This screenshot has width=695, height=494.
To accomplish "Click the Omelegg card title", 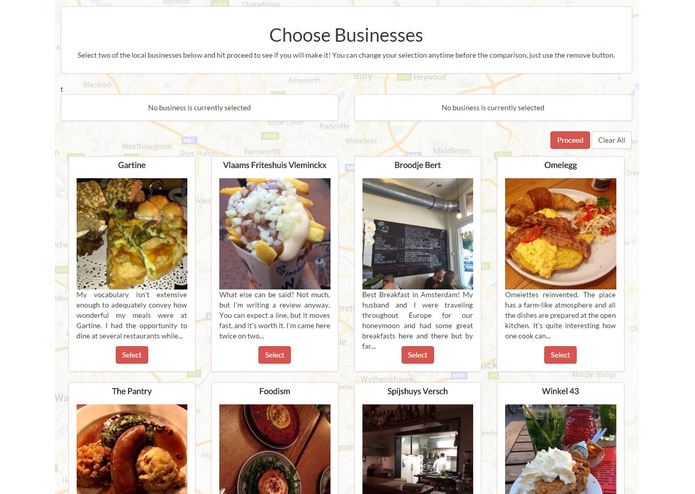I will tap(560, 165).
